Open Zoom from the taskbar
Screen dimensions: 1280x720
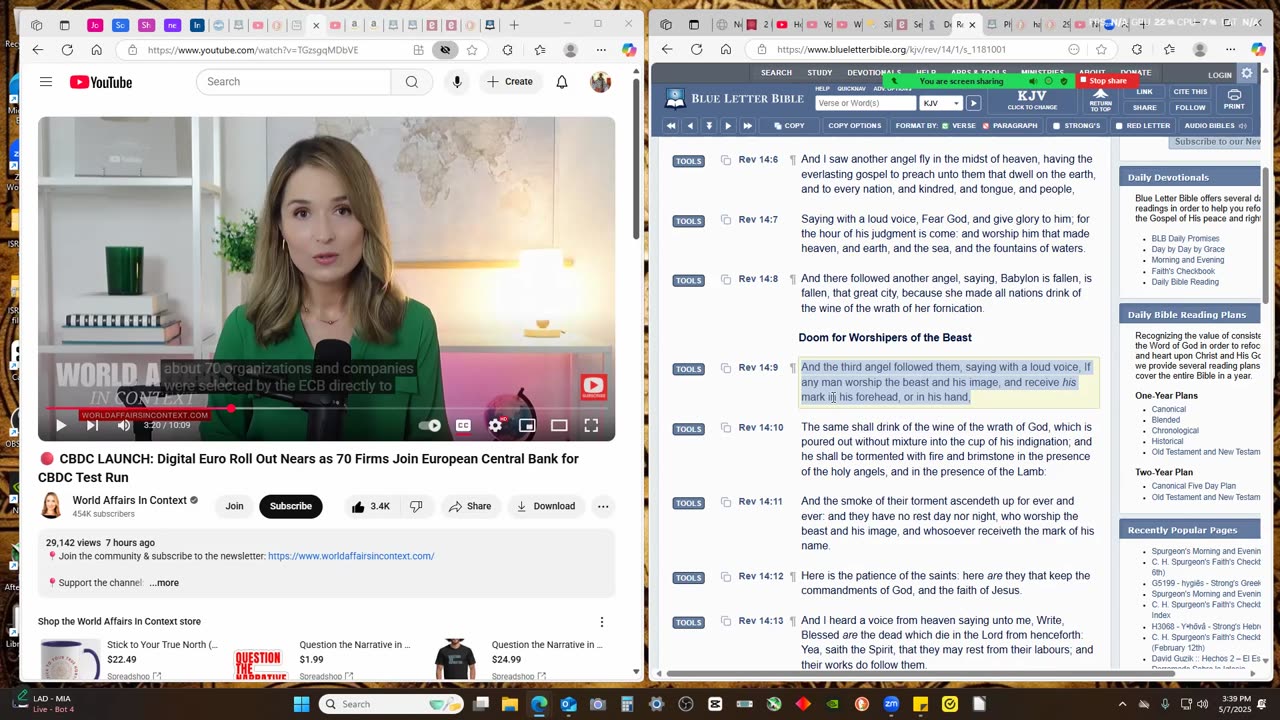tap(891, 704)
